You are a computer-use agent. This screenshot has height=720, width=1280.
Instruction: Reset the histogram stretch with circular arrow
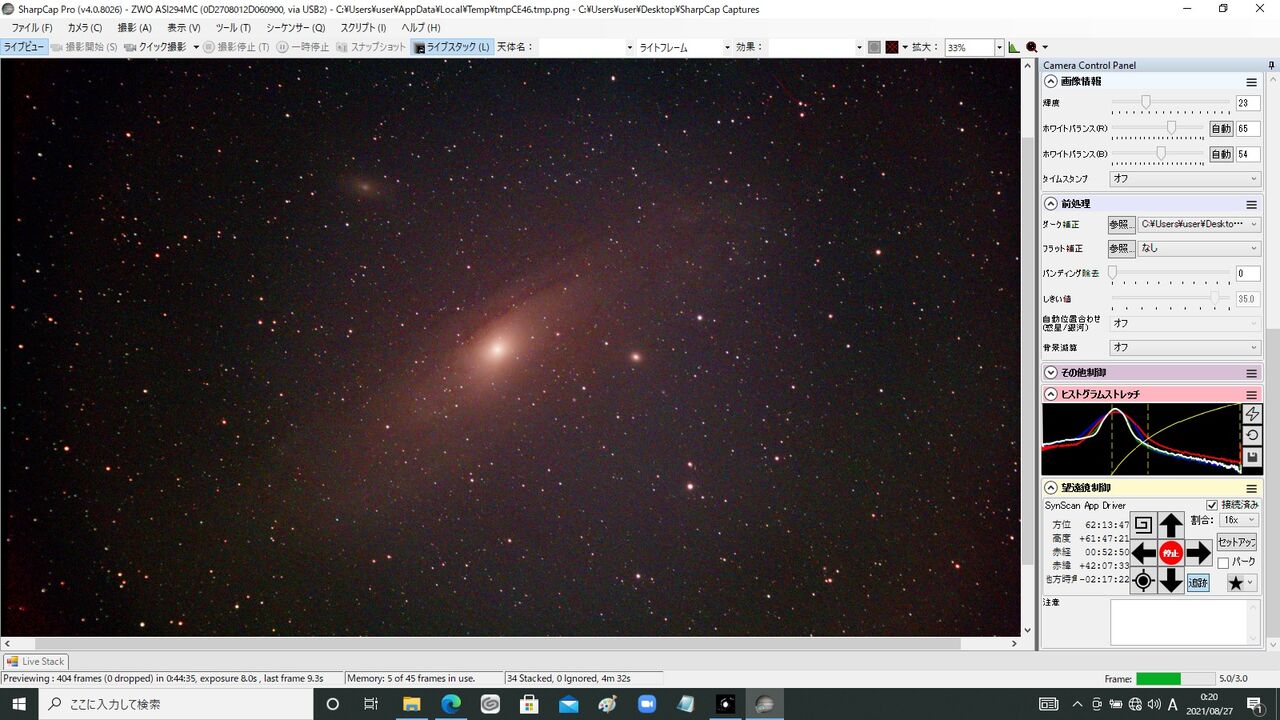(x=1252, y=436)
